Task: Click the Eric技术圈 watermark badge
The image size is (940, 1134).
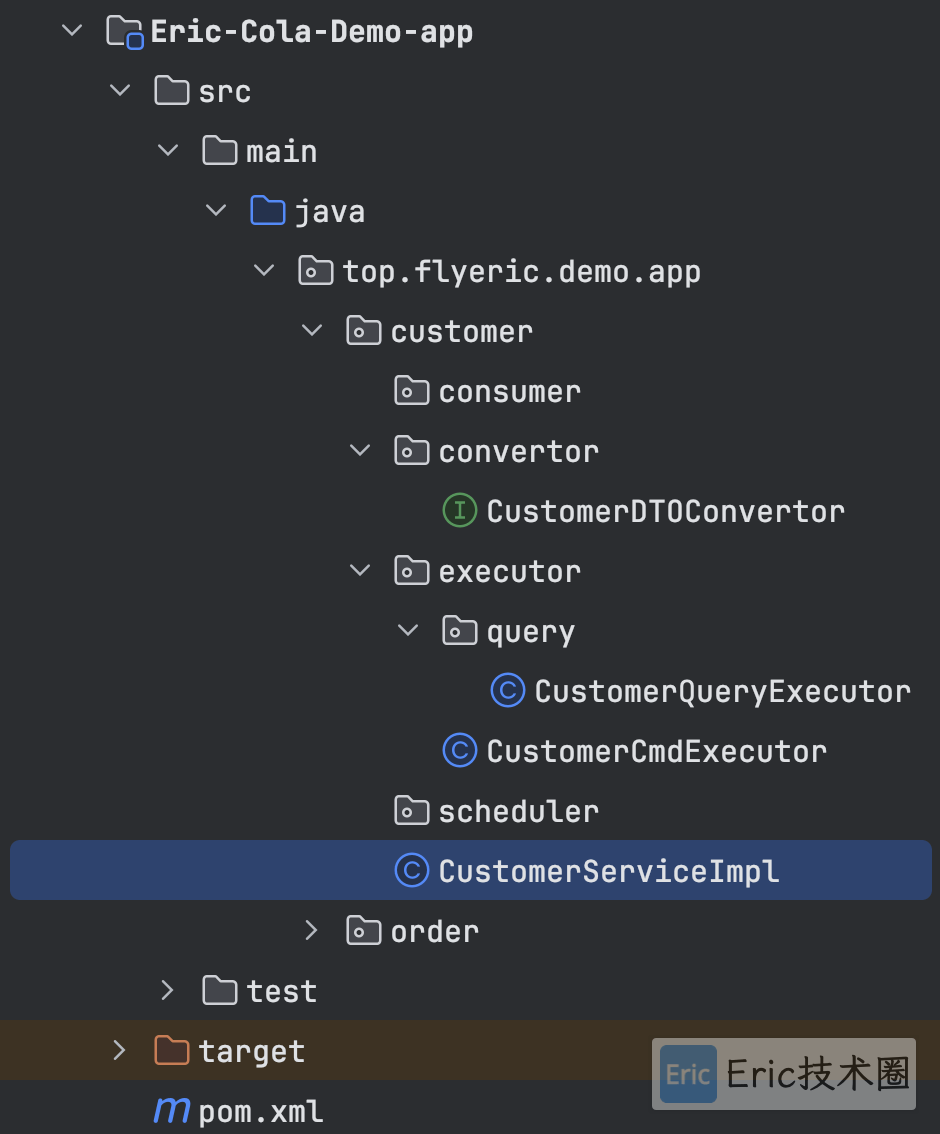Action: pyautogui.click(x=784, y=1073)
